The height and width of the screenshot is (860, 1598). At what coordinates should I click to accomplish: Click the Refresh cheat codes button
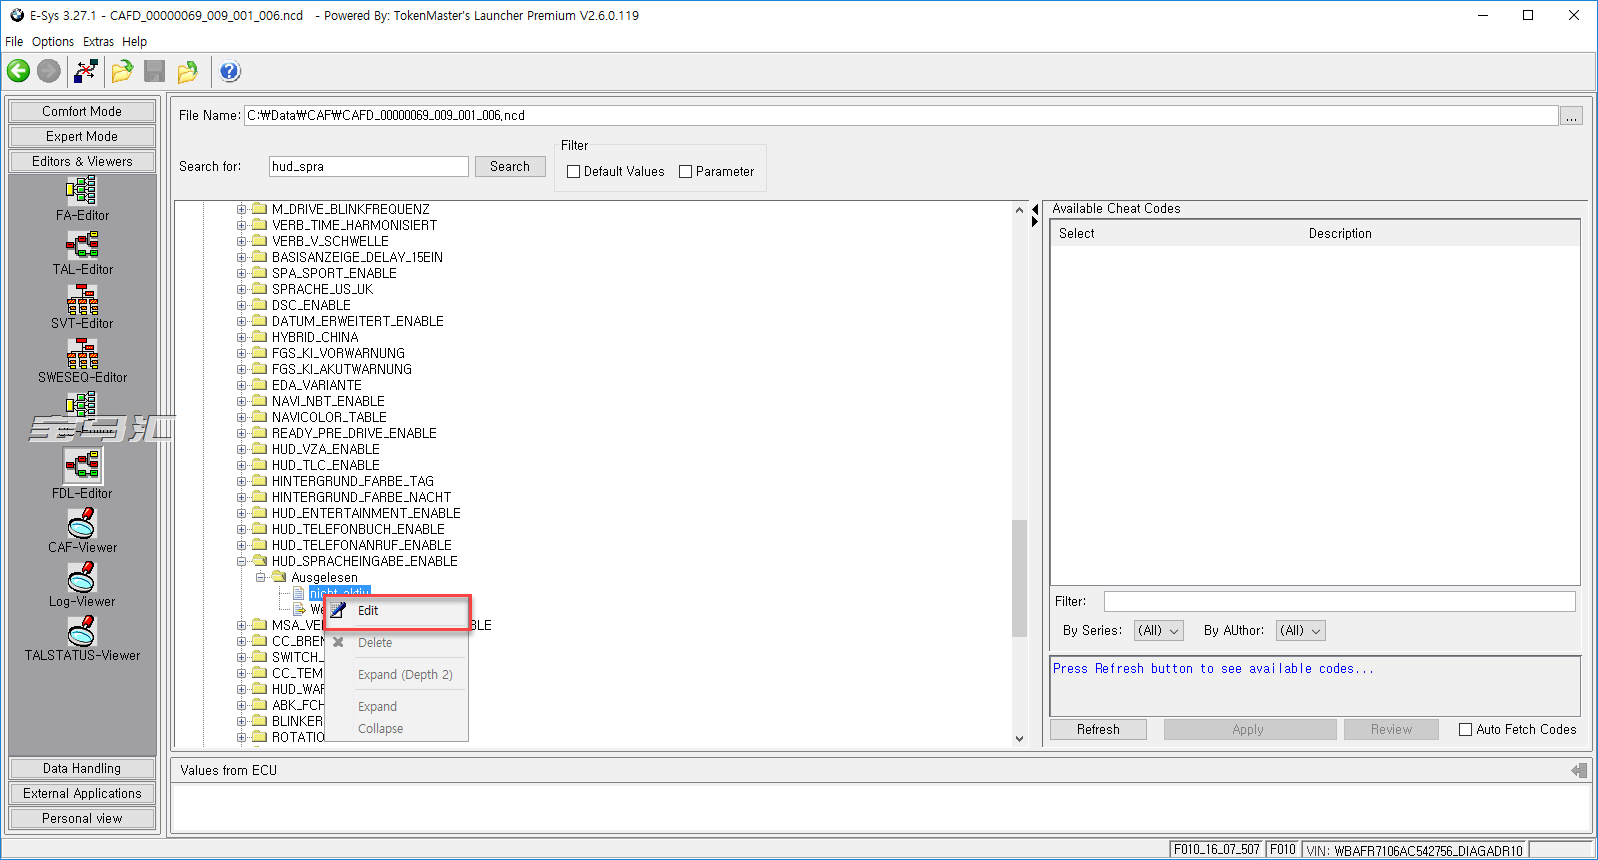pos(1098,730)
